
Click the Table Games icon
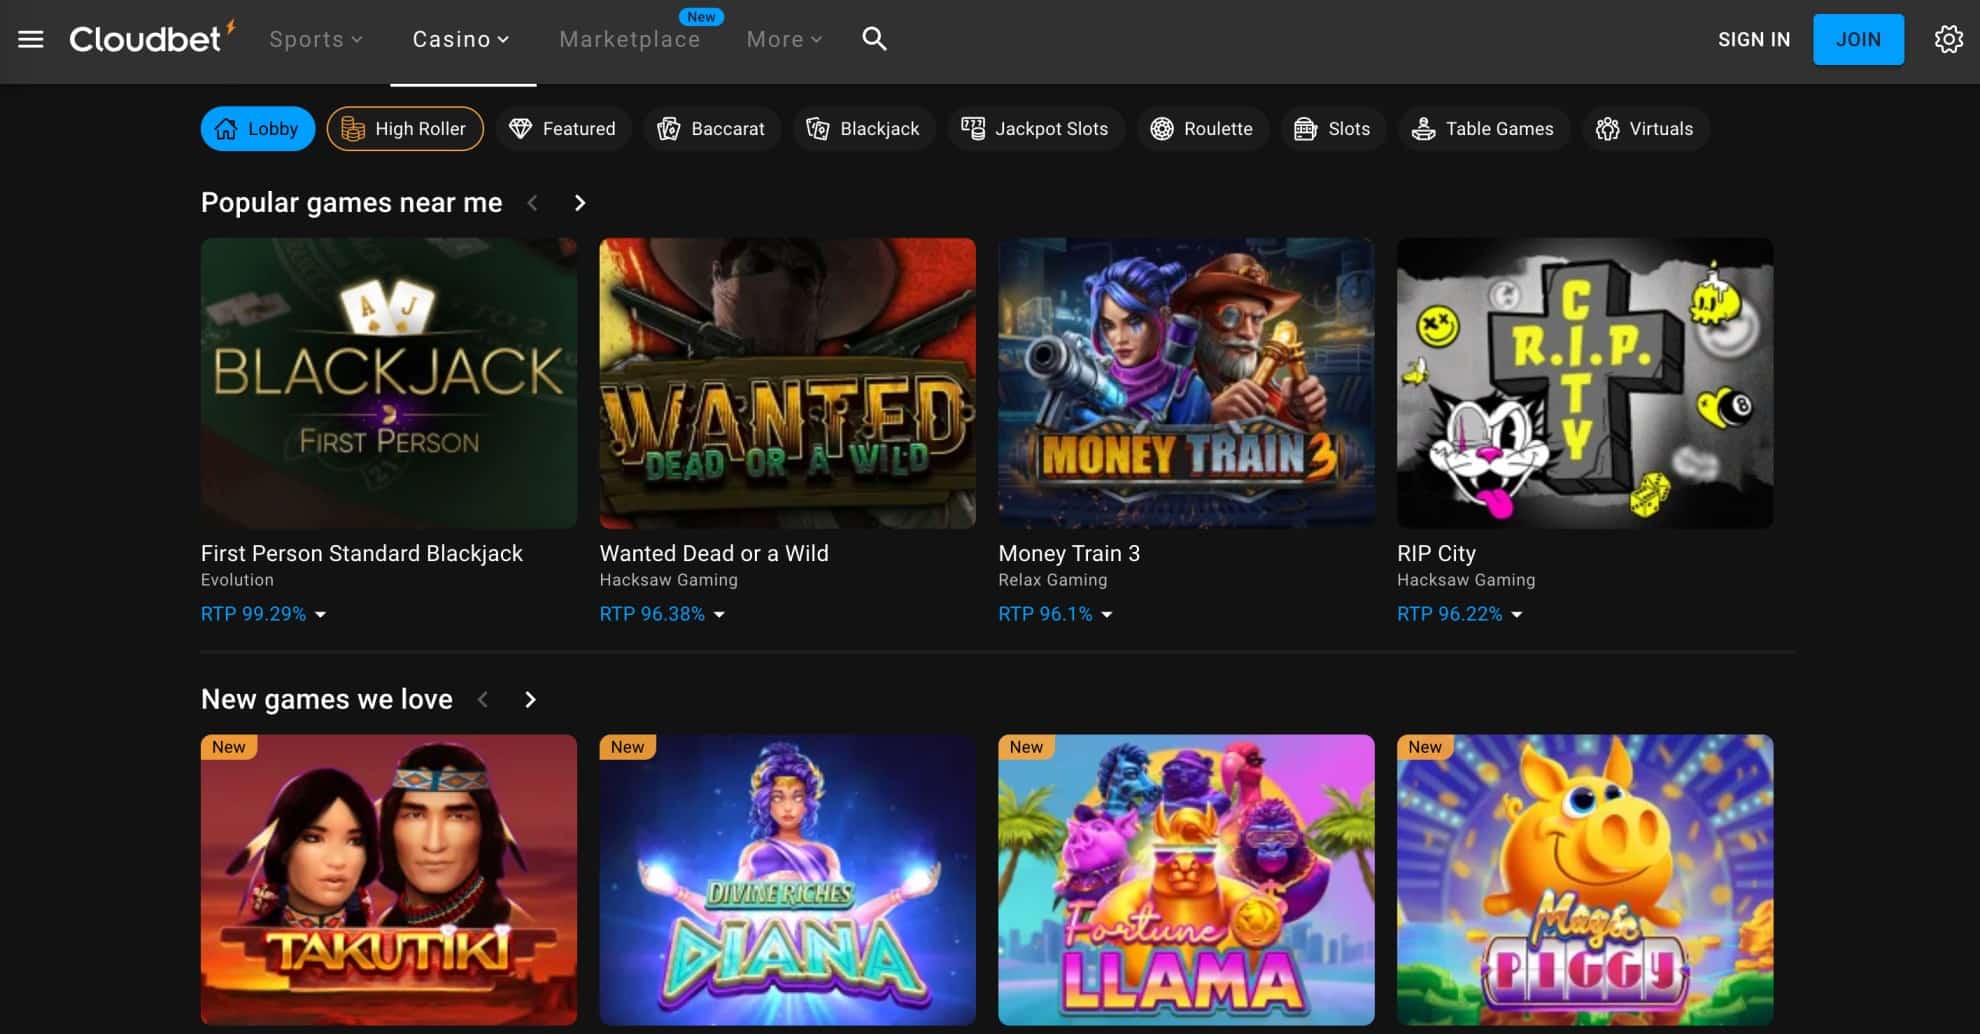(x=1423, y=129)
